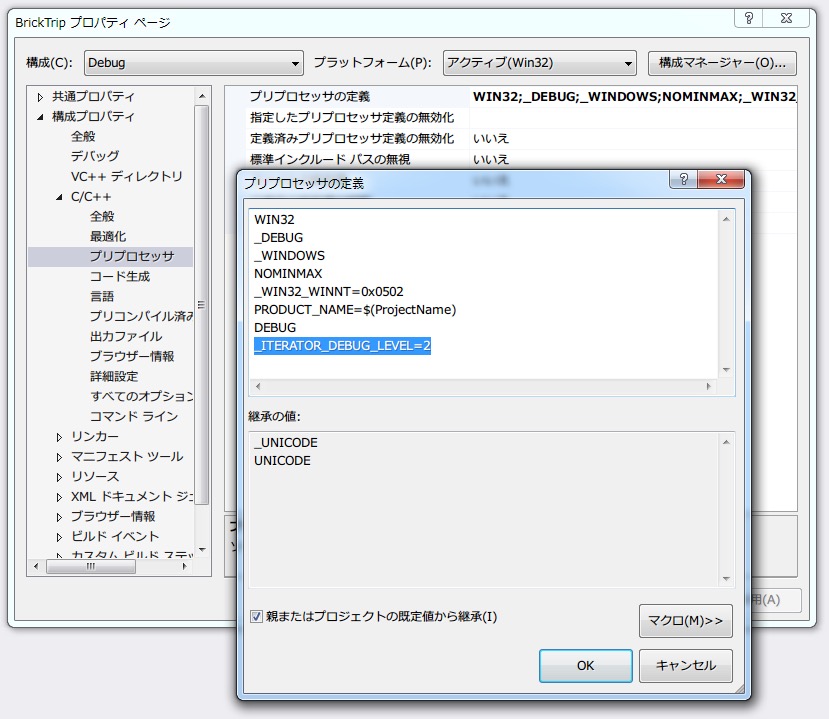Click the highlighted _ITERATOR_DEBUG_LEVEL=2 line

(x=343, y=346)
